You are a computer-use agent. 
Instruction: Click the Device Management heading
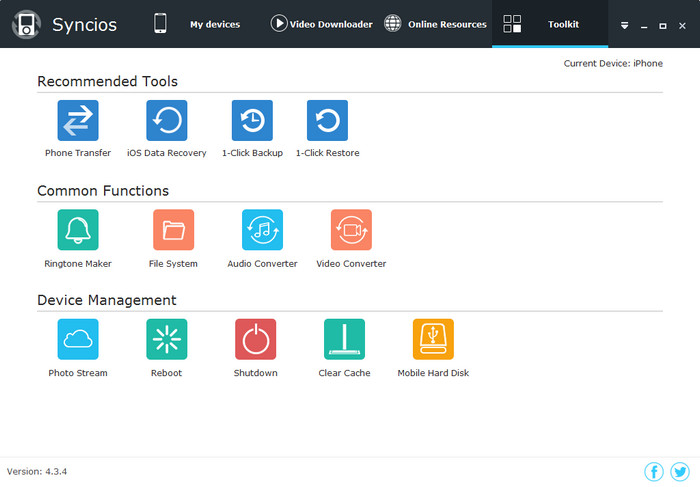tap(107, 300)
